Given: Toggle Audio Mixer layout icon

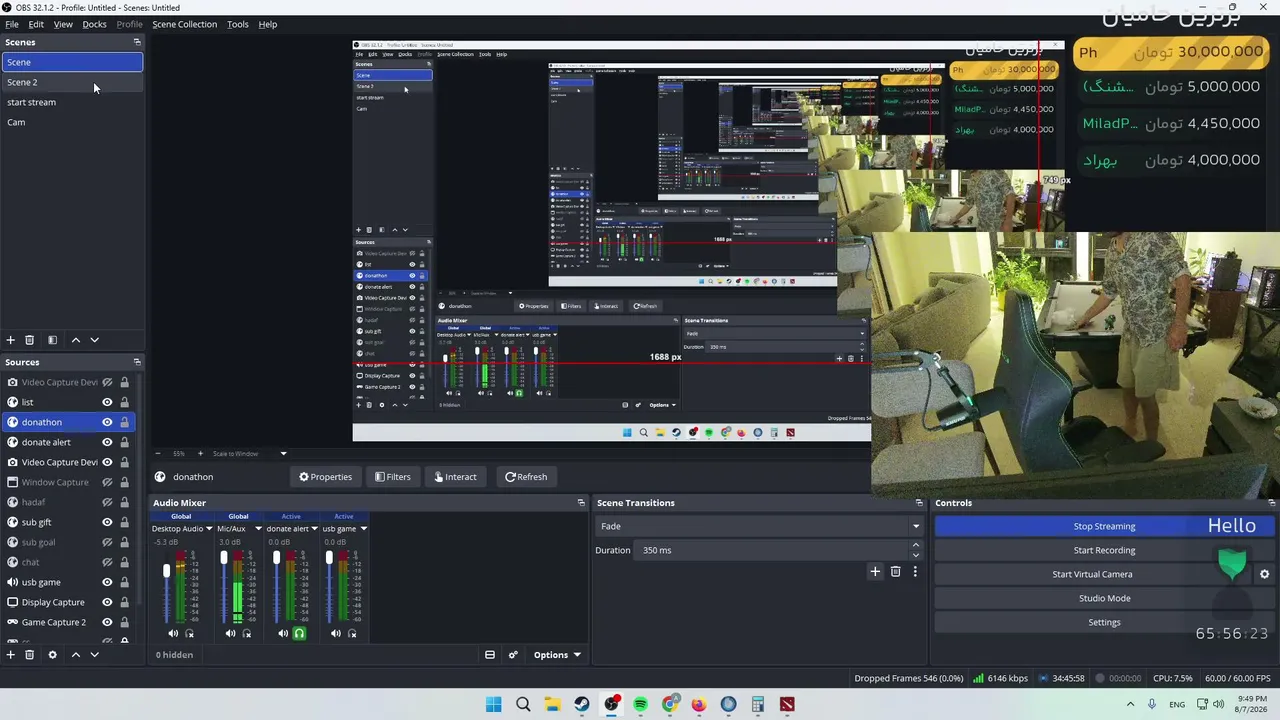Looking at the screenshot, I should click(x=490, y=655).
